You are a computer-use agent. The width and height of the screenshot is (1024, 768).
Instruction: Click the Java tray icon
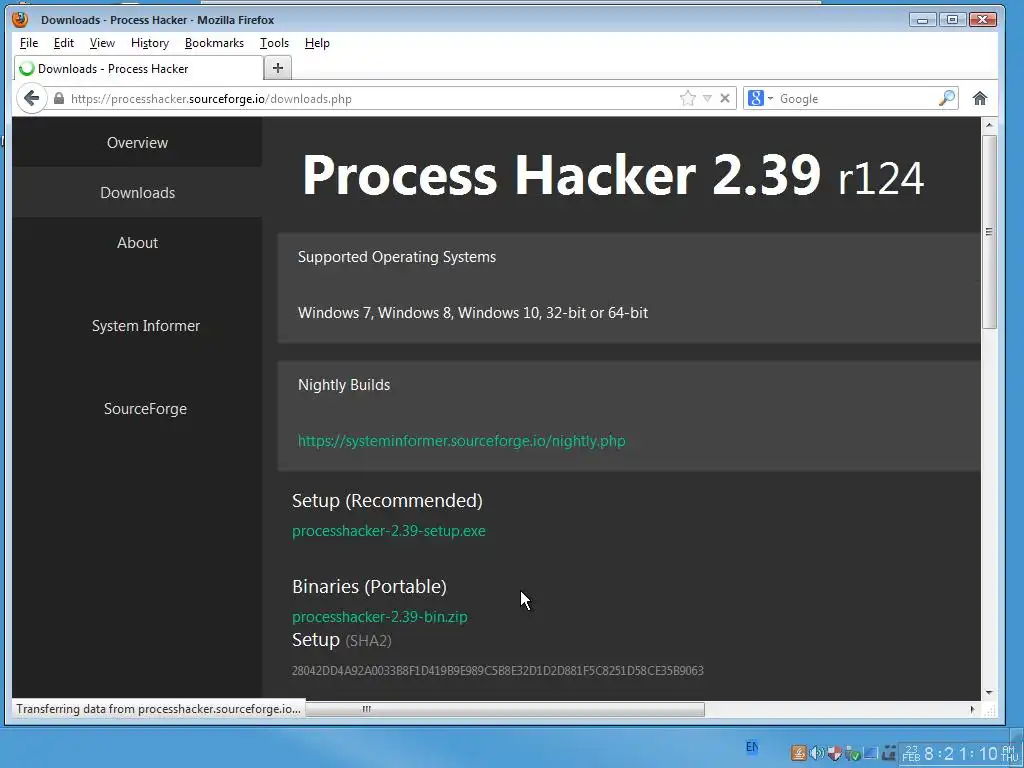798,753
